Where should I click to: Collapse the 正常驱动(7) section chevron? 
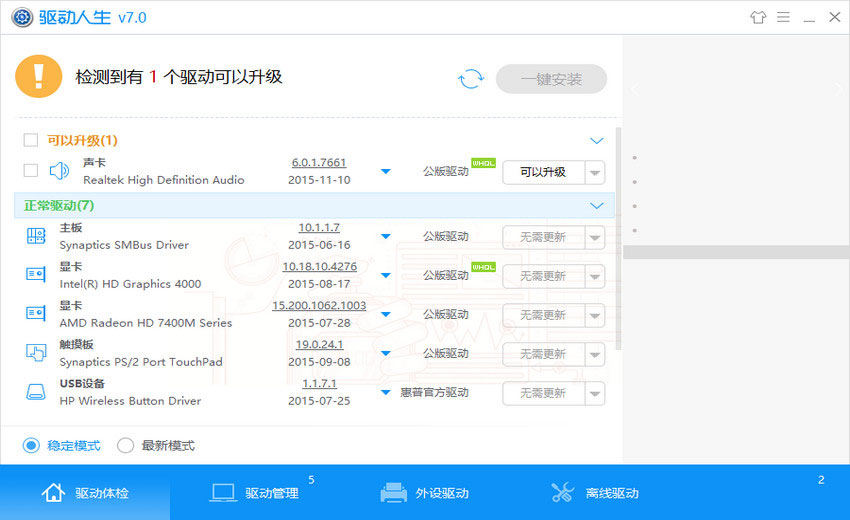[596, 206]
